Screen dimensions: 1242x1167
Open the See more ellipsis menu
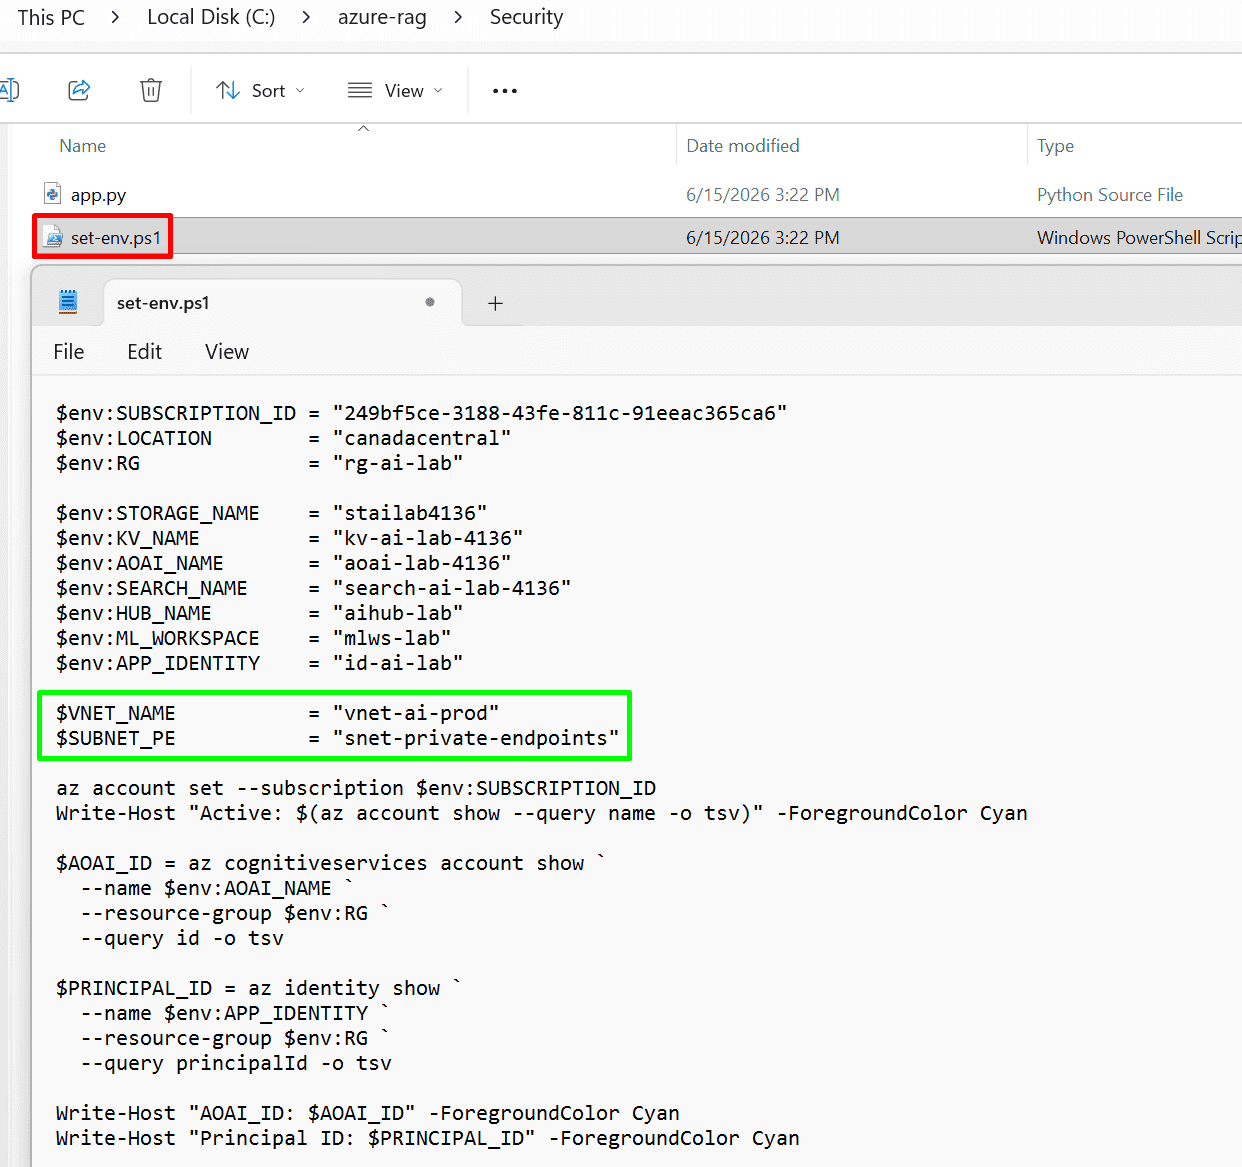[505, 91]
